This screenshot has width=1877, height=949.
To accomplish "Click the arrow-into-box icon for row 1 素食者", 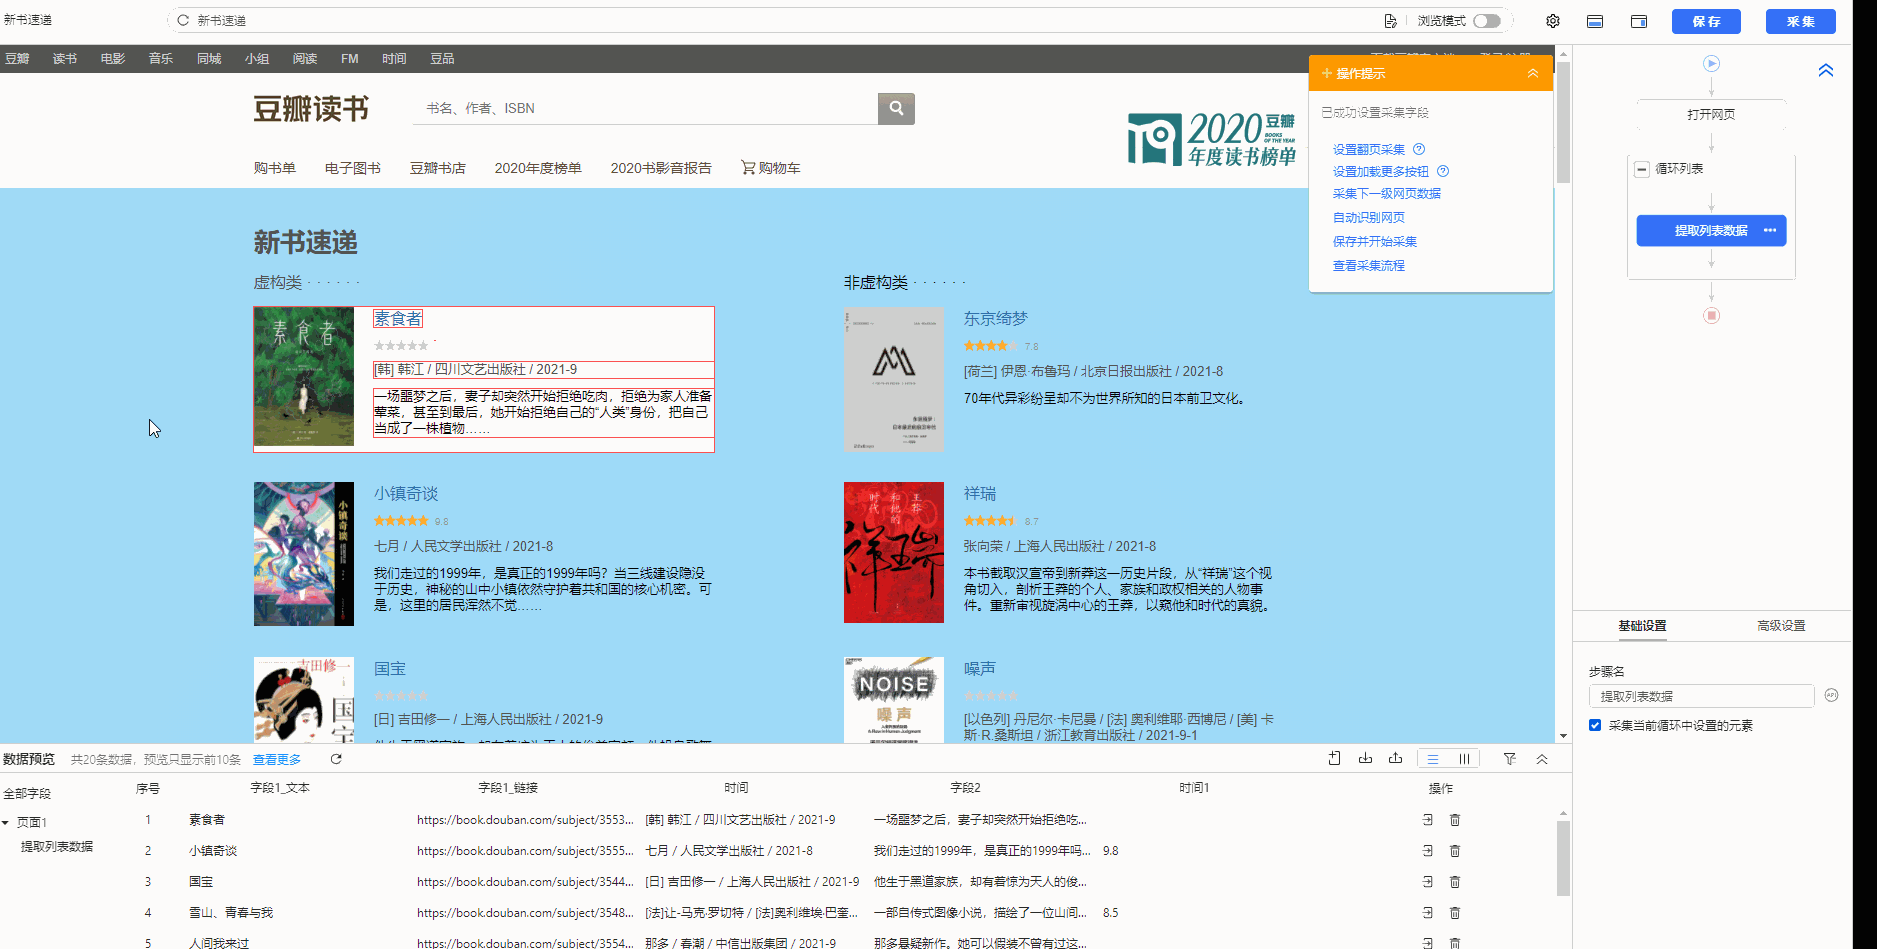I will pyautogui.click(x=1427, y=819).
